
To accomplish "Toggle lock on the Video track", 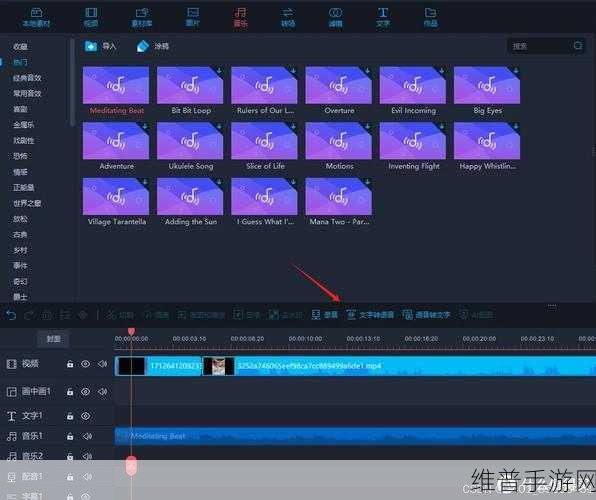I will point(70,364).
